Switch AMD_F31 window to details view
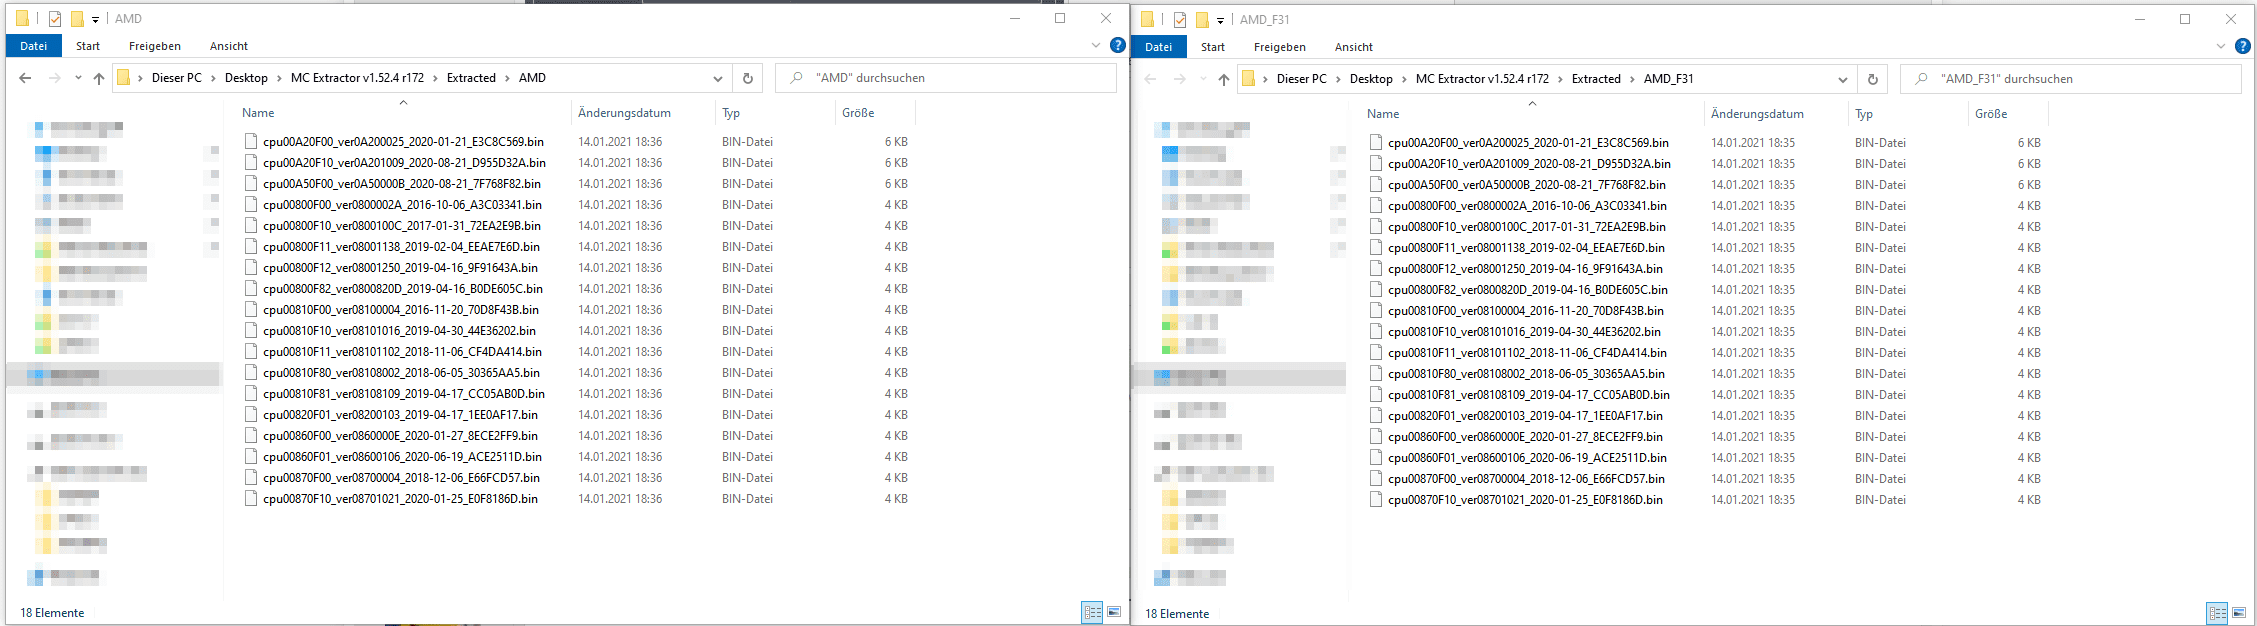2257x626 pixels. (2217, 613)
